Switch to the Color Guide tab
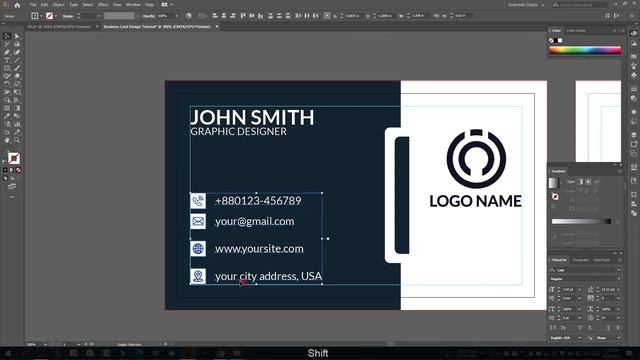This screenshot has height=360, width=640. point(576,31)
